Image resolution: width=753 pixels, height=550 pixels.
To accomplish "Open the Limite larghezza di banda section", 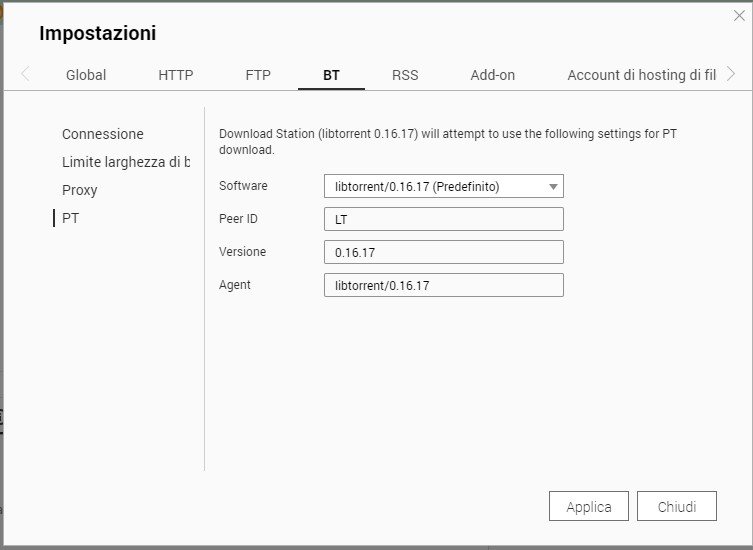I will (126, 162).
